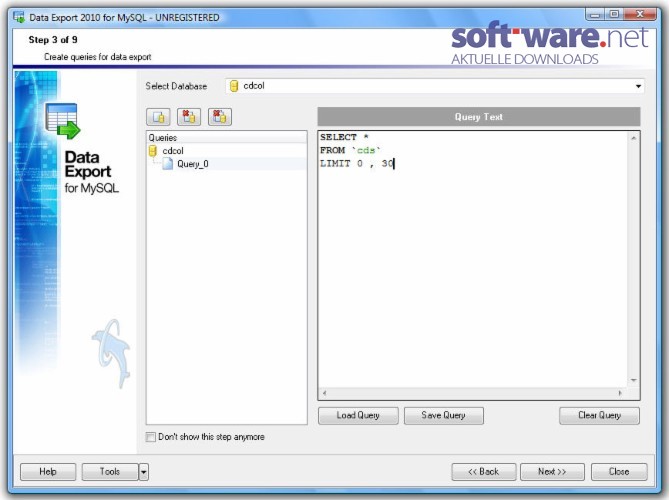Open Help

tap(48, 472)
